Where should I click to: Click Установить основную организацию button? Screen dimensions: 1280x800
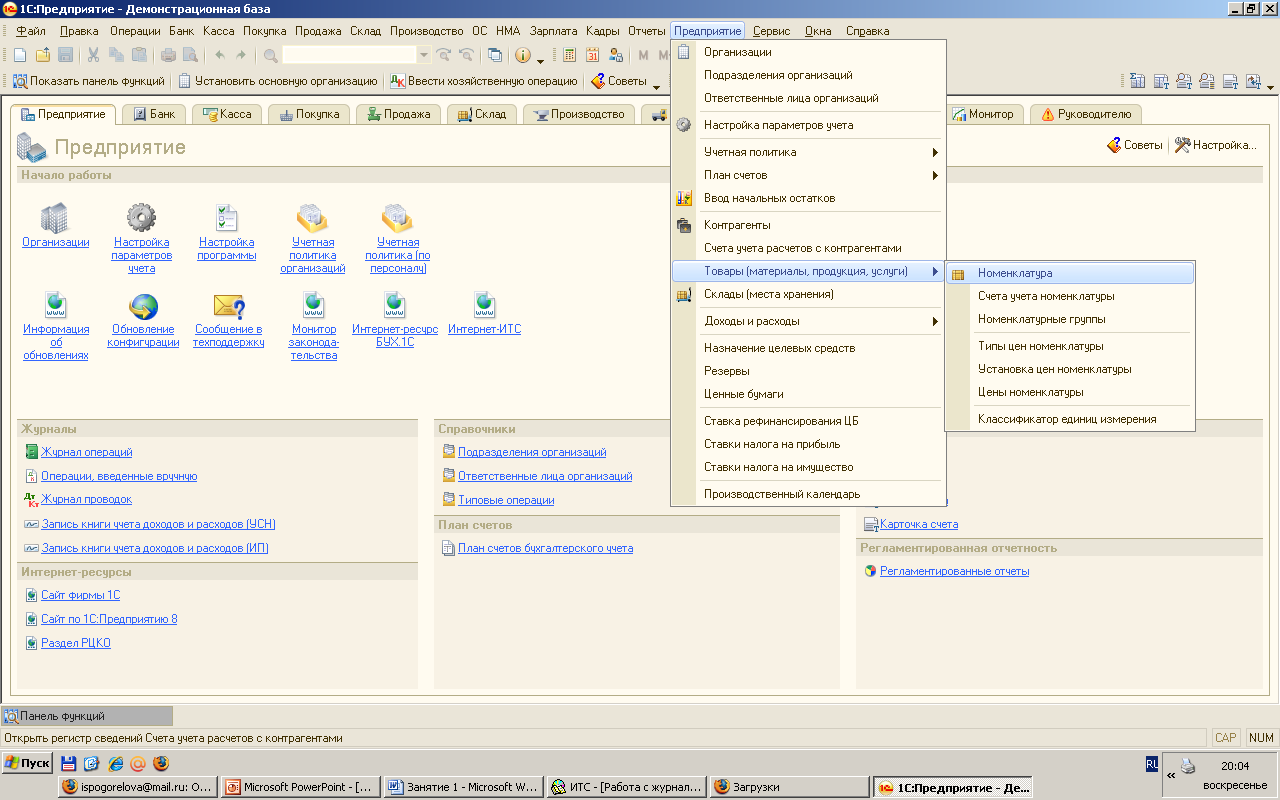tap(278, 81)
